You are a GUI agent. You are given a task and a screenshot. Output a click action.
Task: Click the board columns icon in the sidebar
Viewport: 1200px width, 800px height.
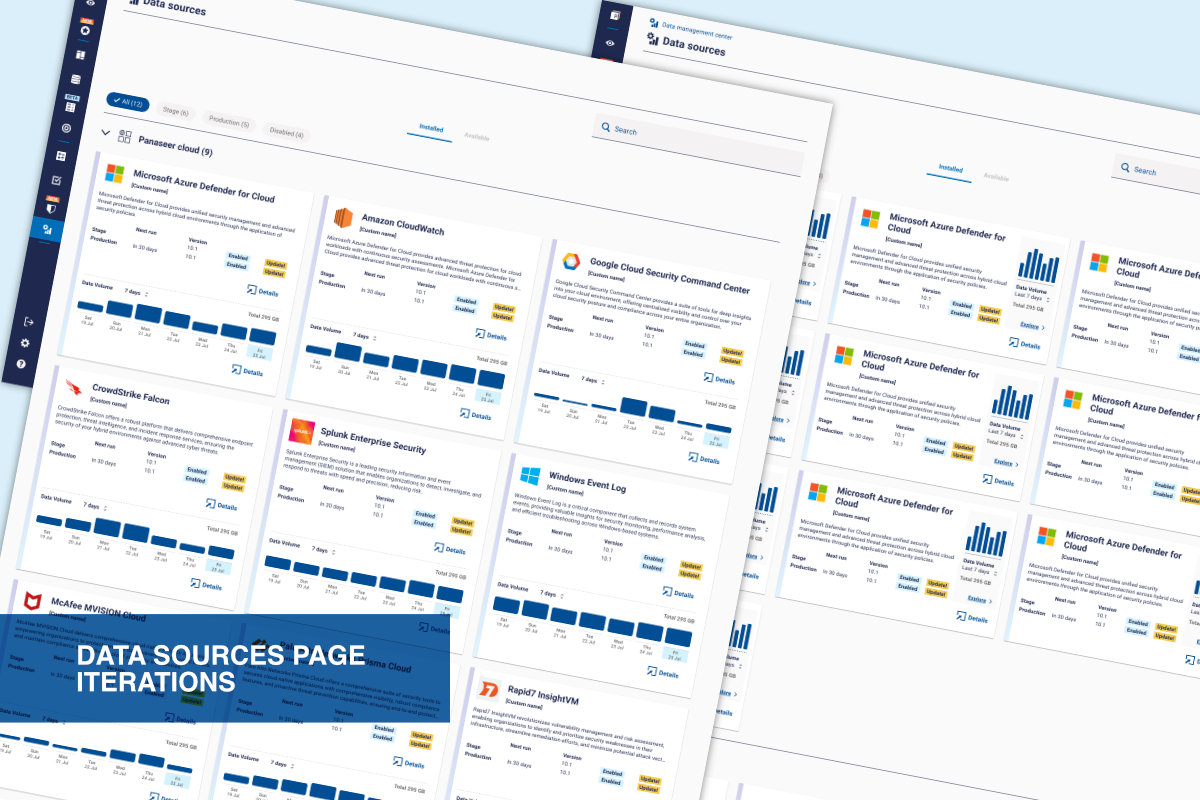point(81,55)
